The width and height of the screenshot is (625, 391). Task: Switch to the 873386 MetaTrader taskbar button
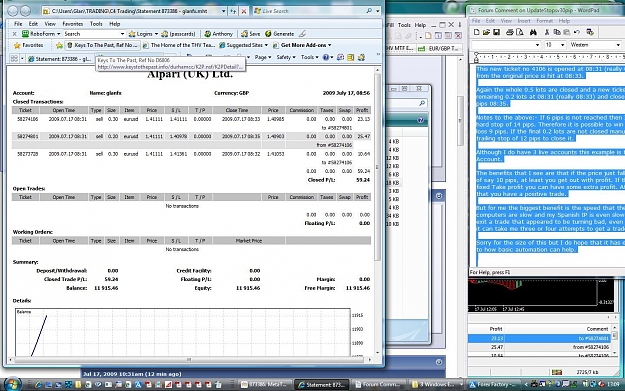pyautogui.click(x=264, y=385)
